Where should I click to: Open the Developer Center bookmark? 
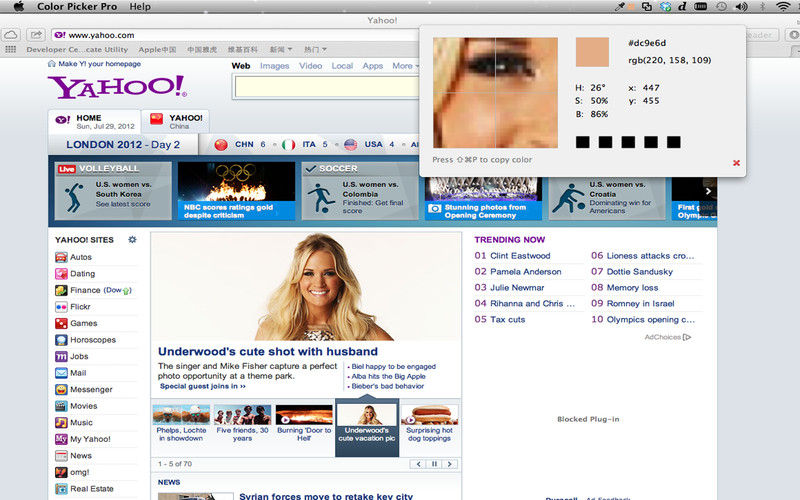point(77,49)
